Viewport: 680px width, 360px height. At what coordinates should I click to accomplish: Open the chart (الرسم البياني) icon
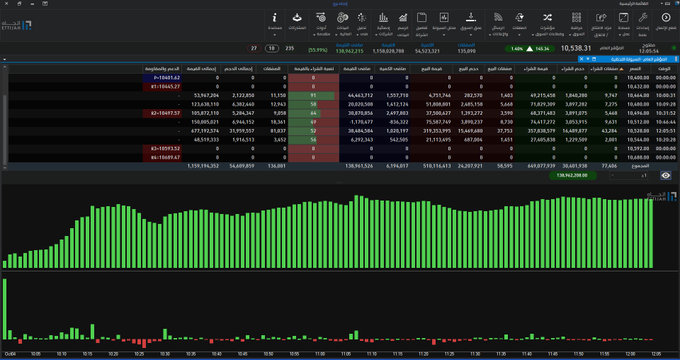pyautogui.click(x=403, y=18)
